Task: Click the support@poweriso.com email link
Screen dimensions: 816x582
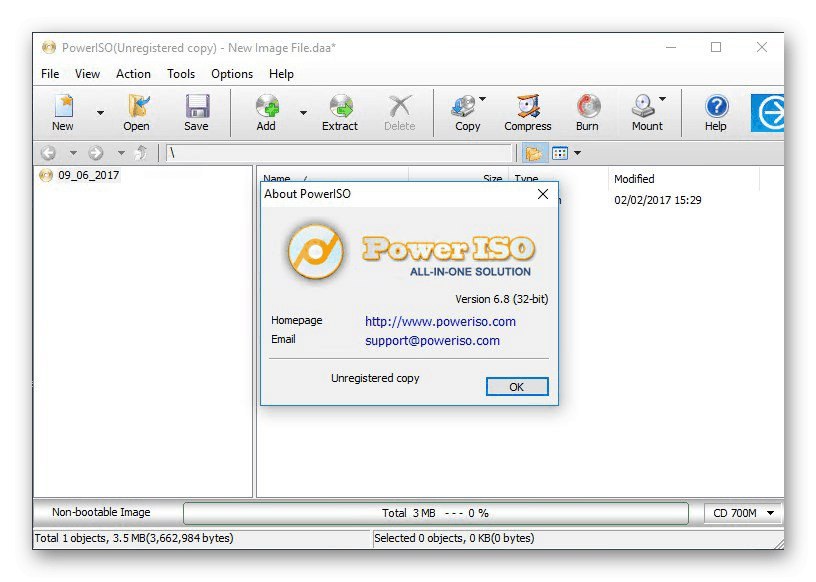Action: (x=432, y=341)
